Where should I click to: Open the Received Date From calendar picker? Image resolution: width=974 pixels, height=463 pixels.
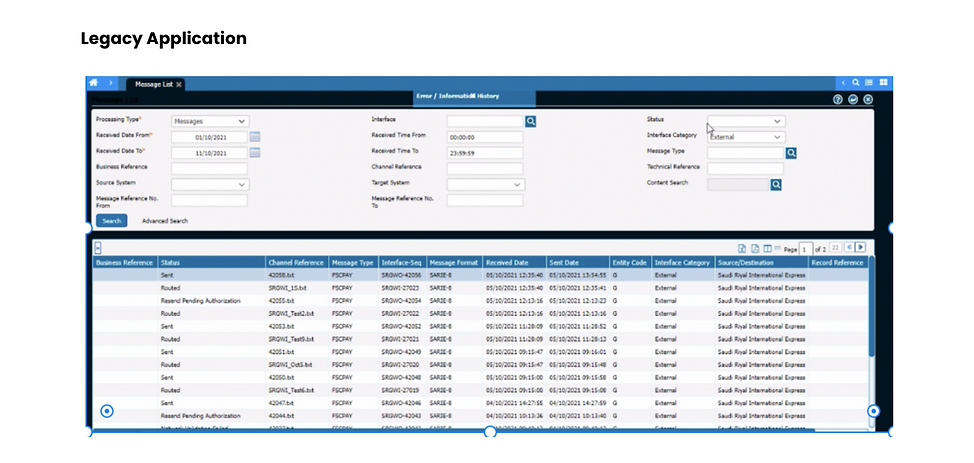(255, 137)
